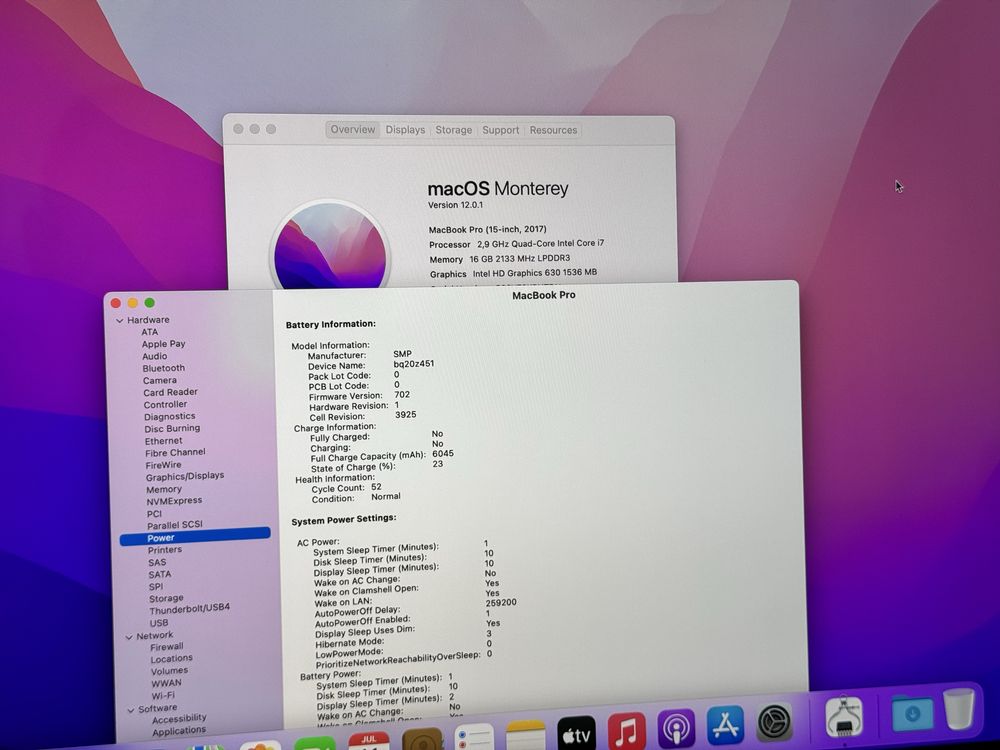The width and height of the screenshot is (1000, 750).
Task: Click the Version 12.0.1 text
Action: click(455, 205)
